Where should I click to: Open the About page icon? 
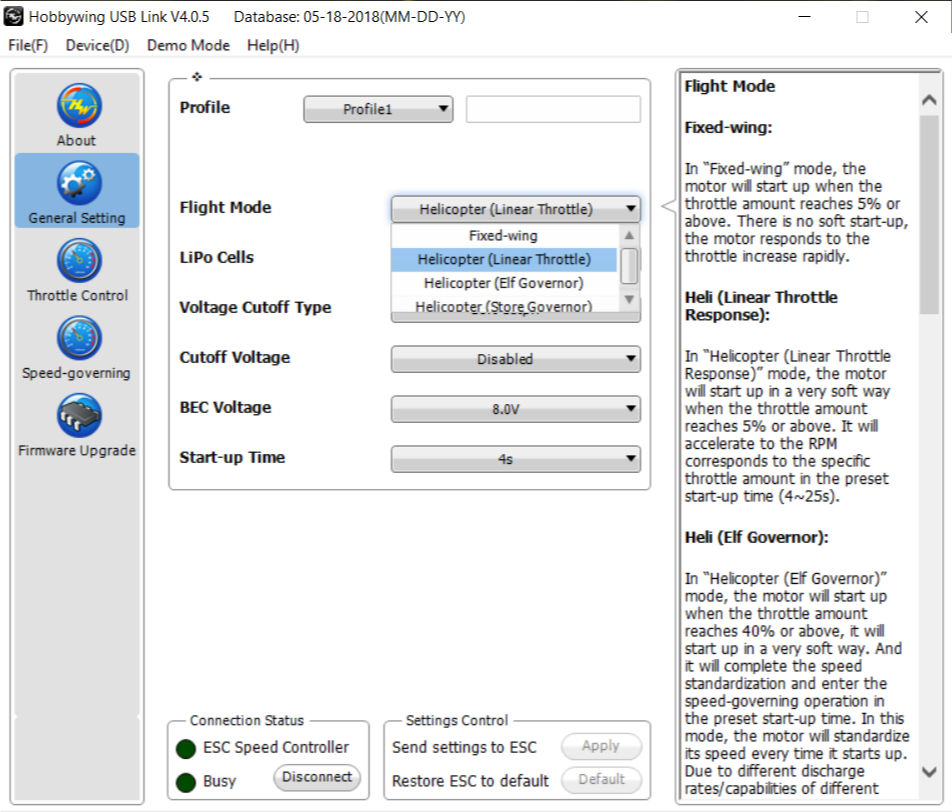pyautogui.click(x=79, y=106)
